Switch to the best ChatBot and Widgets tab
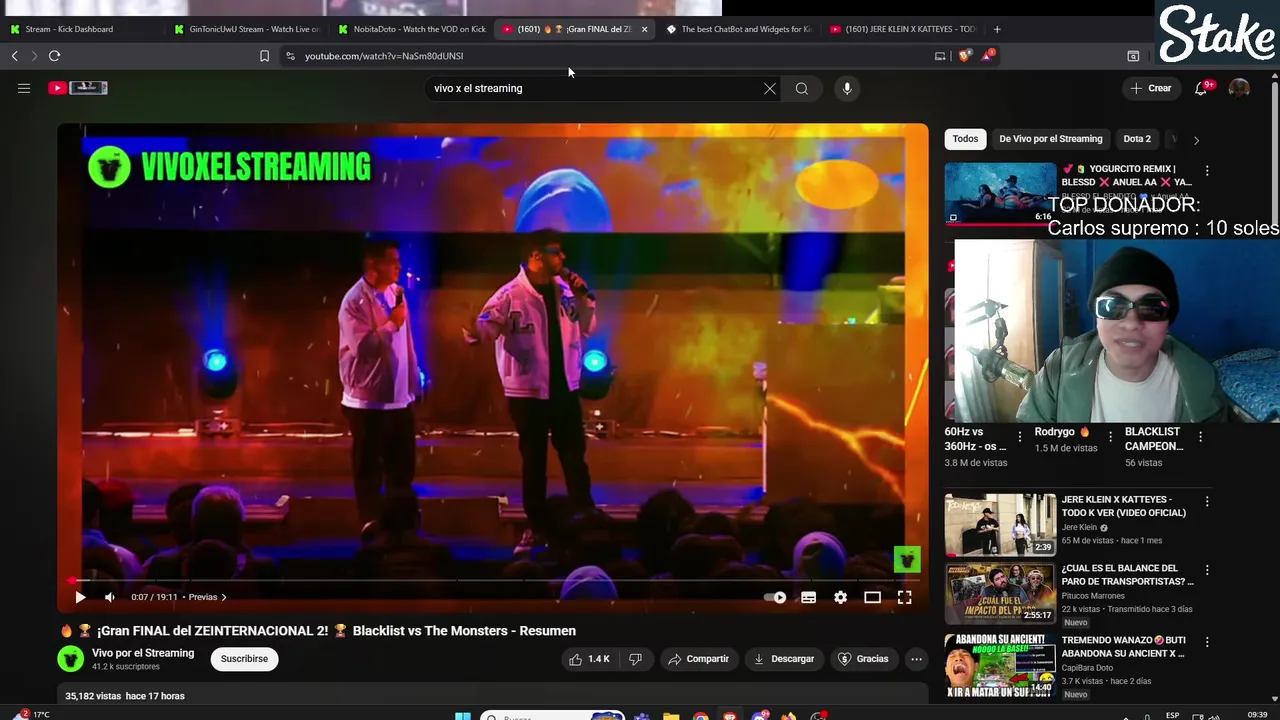 [x=738, y=29]
